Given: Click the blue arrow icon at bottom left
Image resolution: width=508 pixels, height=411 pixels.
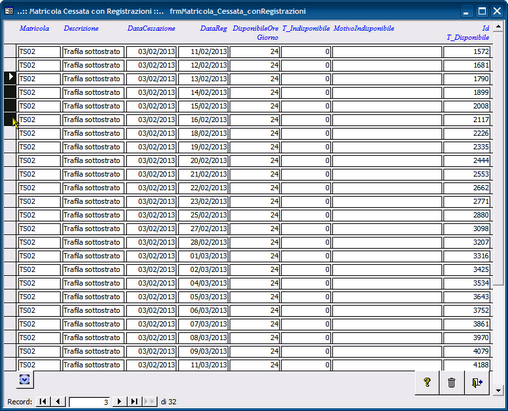Looking at the screenshot, I should [x=25, y=379].
